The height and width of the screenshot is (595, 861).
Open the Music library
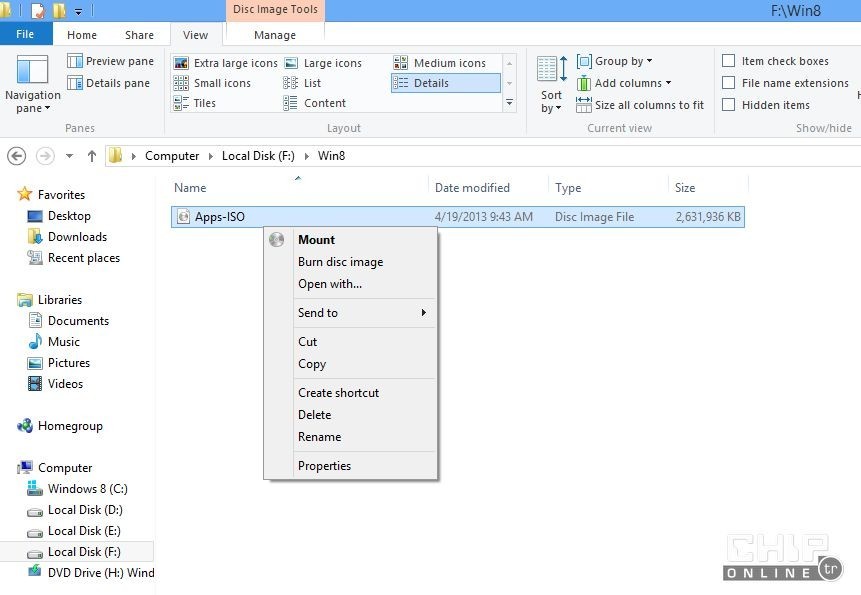point(54,341)
